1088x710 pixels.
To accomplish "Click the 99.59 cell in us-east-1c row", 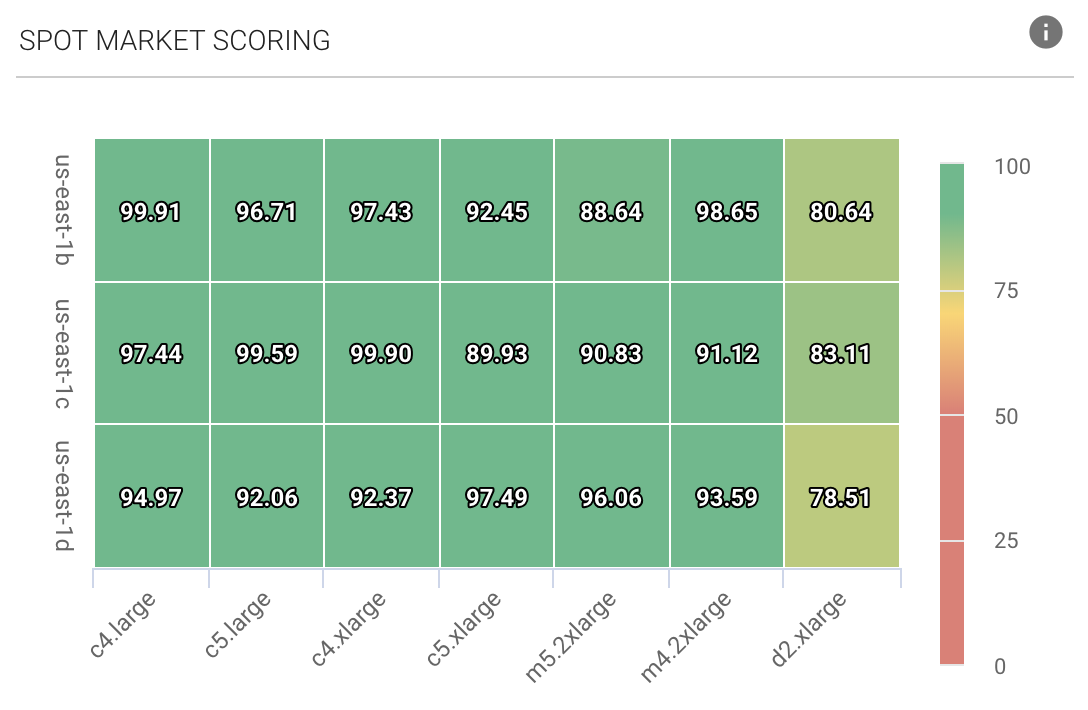I will [266, 353].
